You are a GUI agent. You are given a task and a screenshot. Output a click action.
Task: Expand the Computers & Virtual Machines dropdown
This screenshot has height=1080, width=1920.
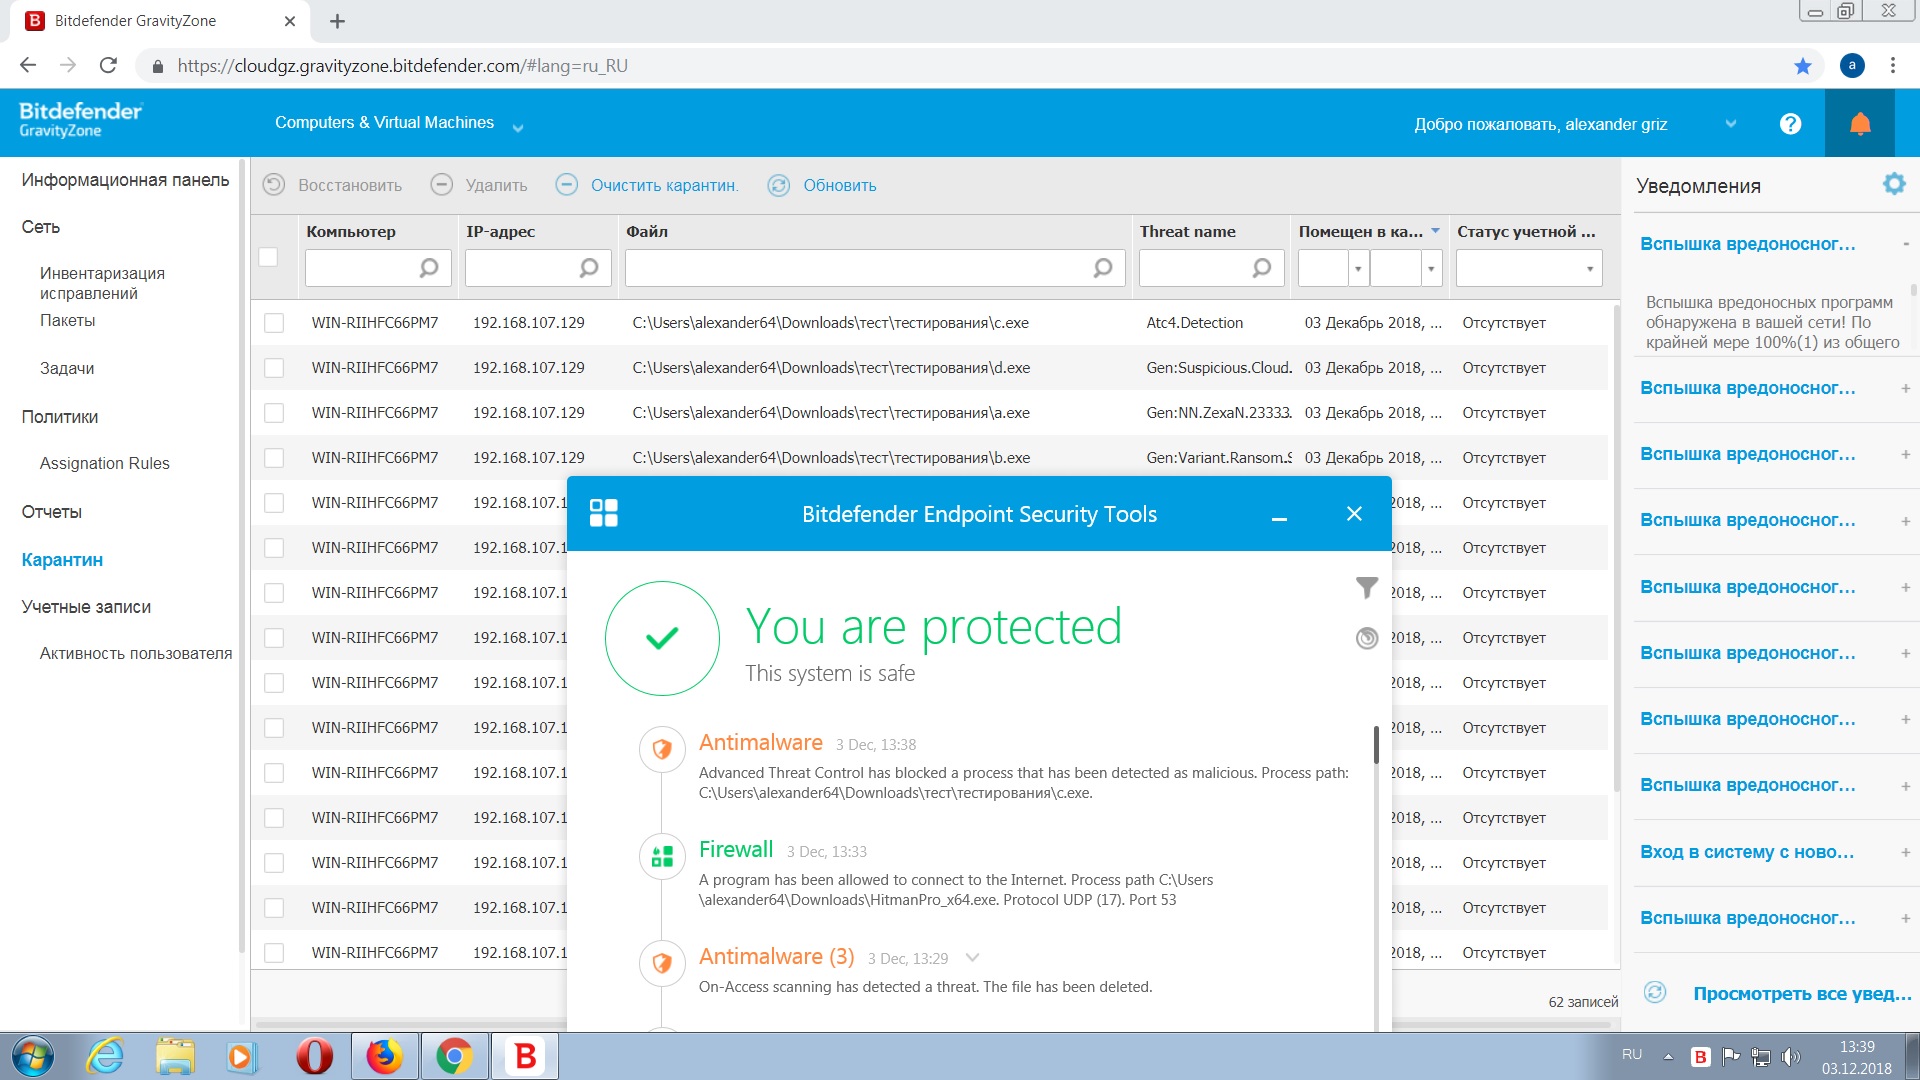tap(518, 127)
